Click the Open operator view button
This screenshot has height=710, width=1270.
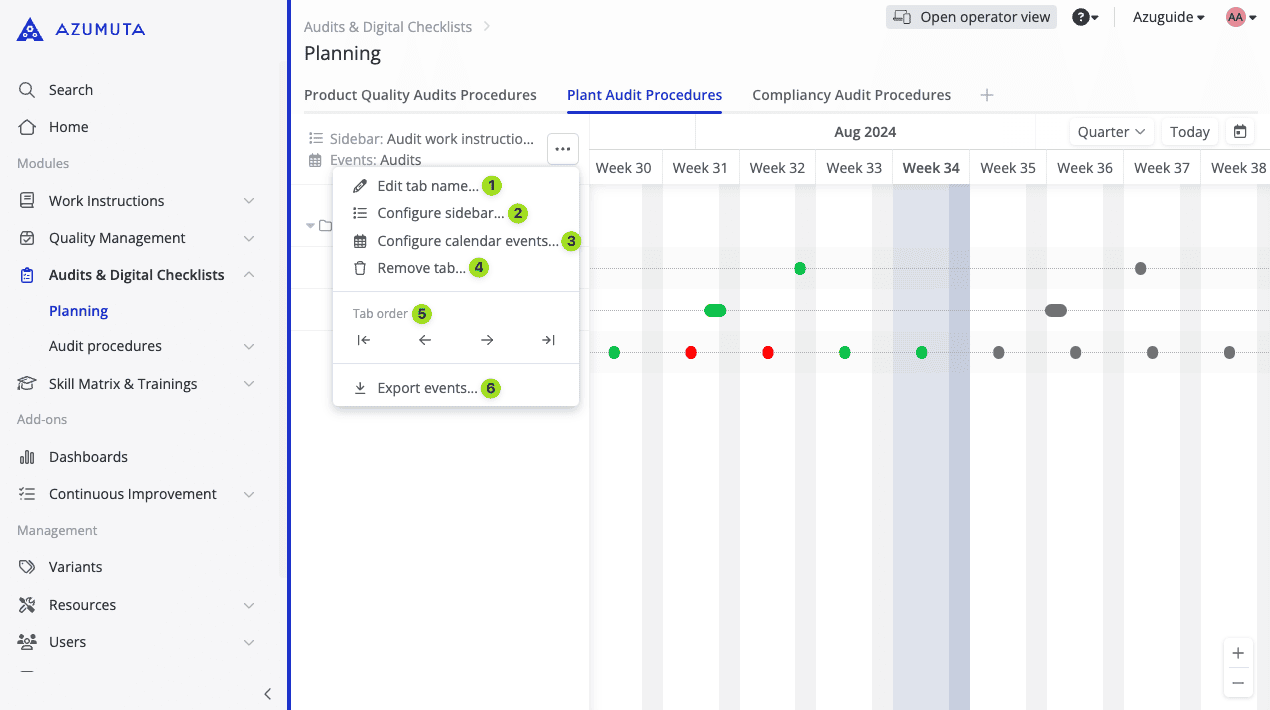click(x=971, y=17)
